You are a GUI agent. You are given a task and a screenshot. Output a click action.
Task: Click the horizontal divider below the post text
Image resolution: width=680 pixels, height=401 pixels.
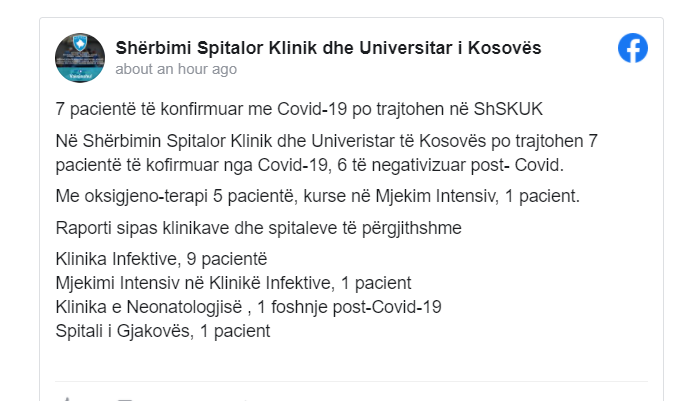[x=351, y=382]
